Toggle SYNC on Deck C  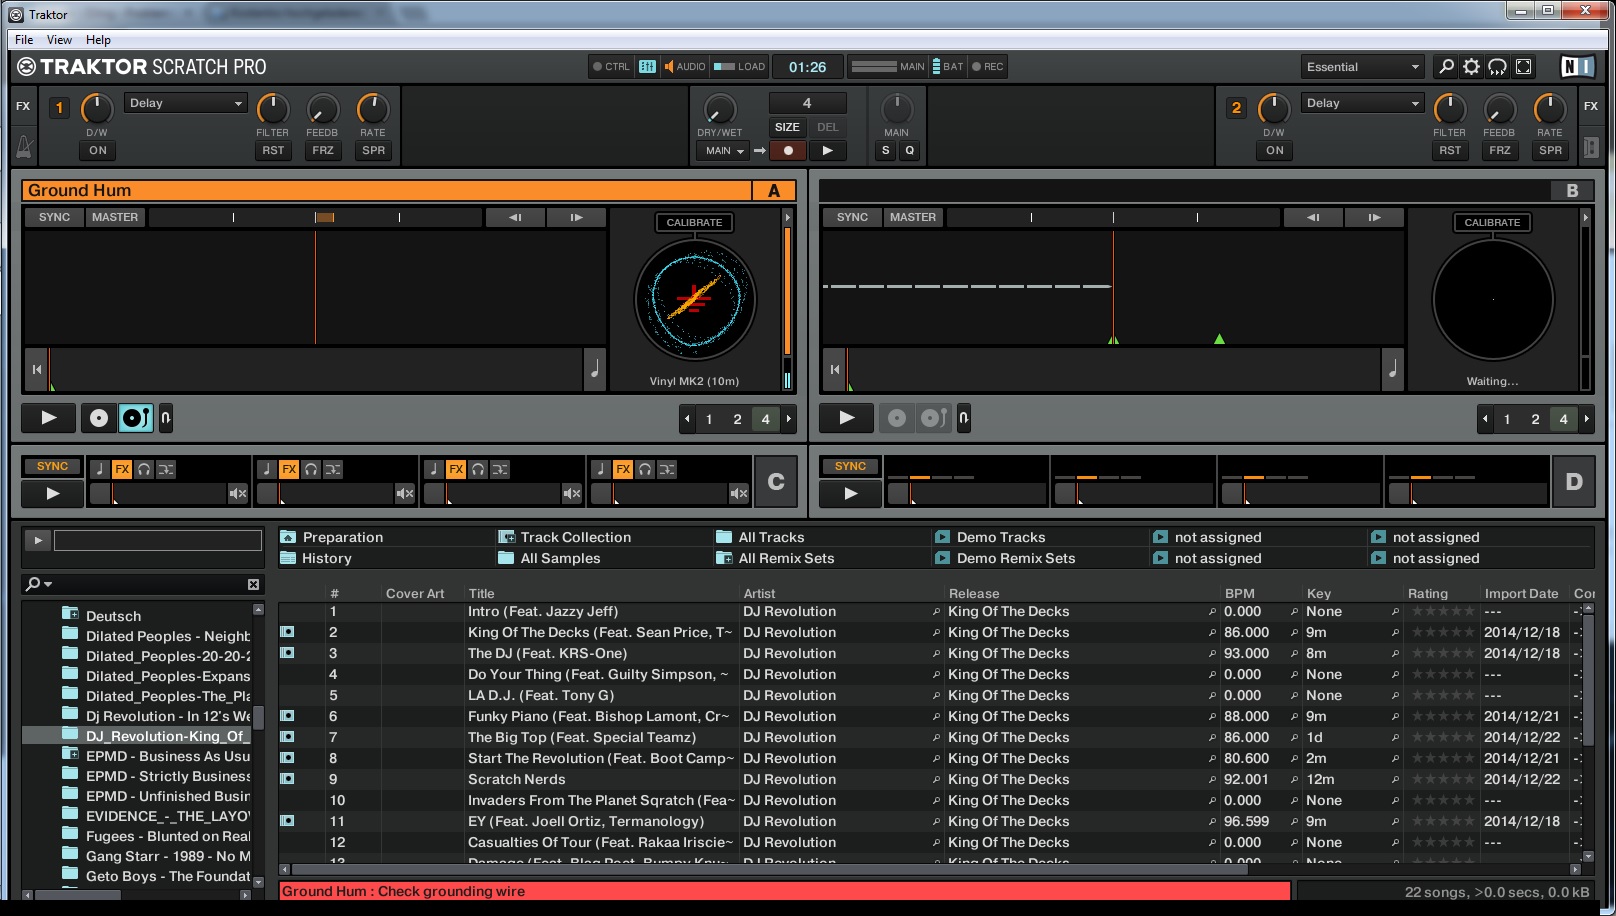tap(53, 466)
